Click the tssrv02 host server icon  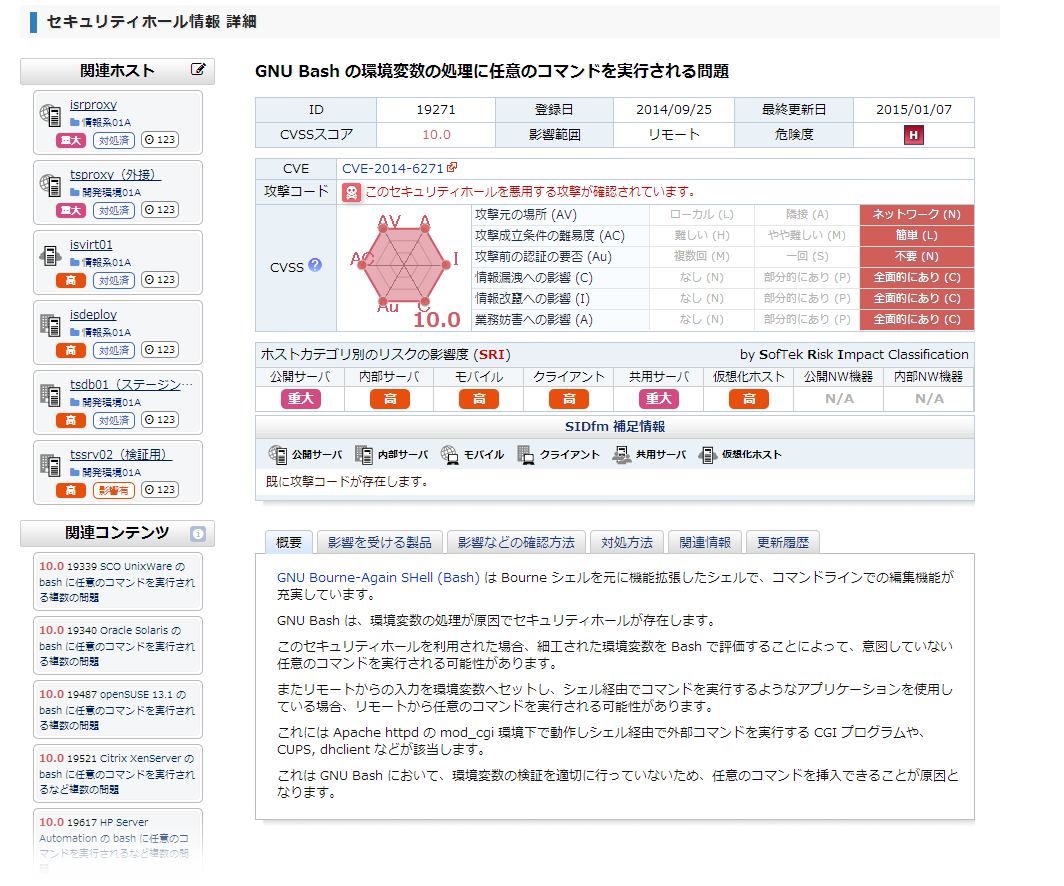[x=51, y=465]
